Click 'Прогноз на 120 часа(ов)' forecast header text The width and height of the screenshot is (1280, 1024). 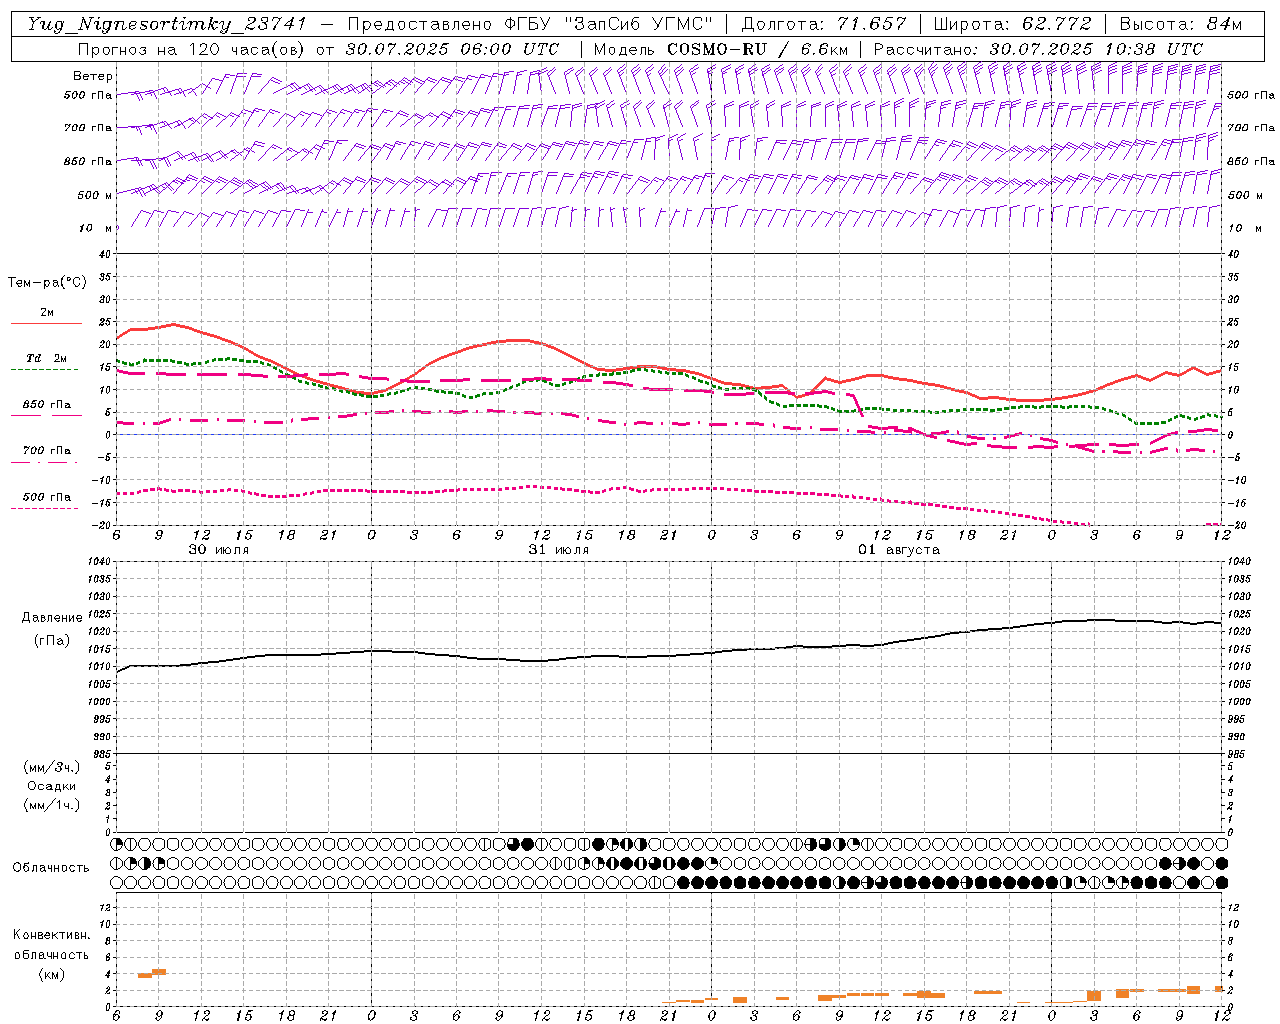tap(192, 49)
